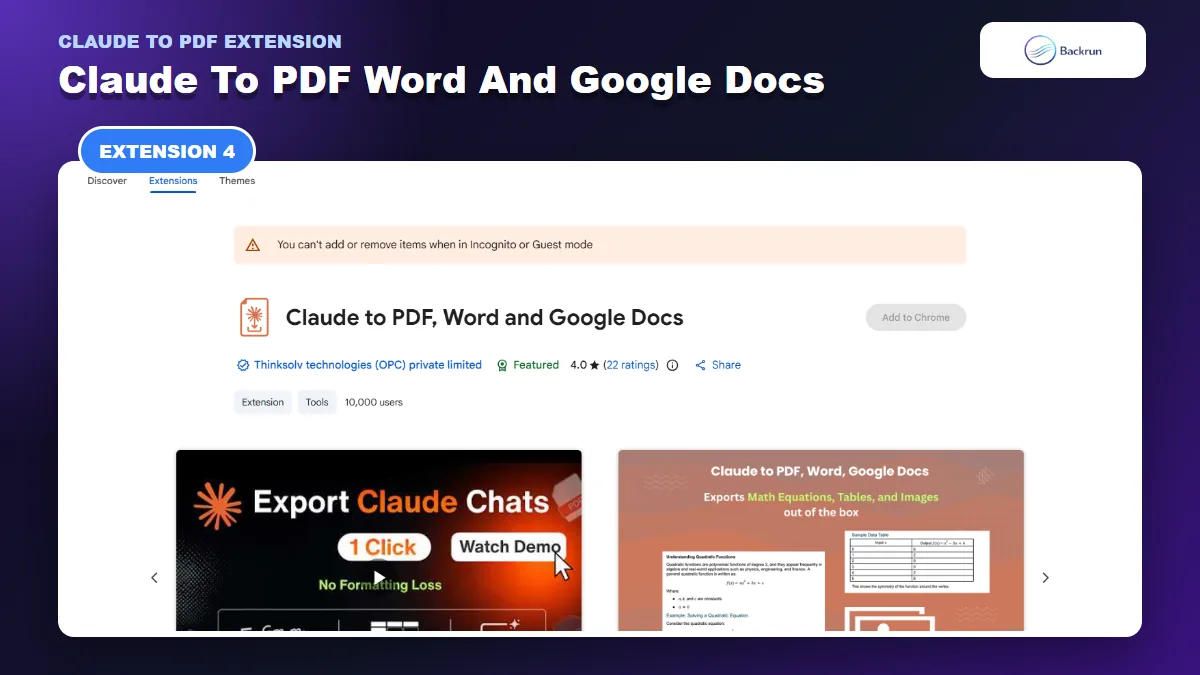Screen dimensions: 1200x675
Task: Click the ratings info icon
Action: point(672,365)
